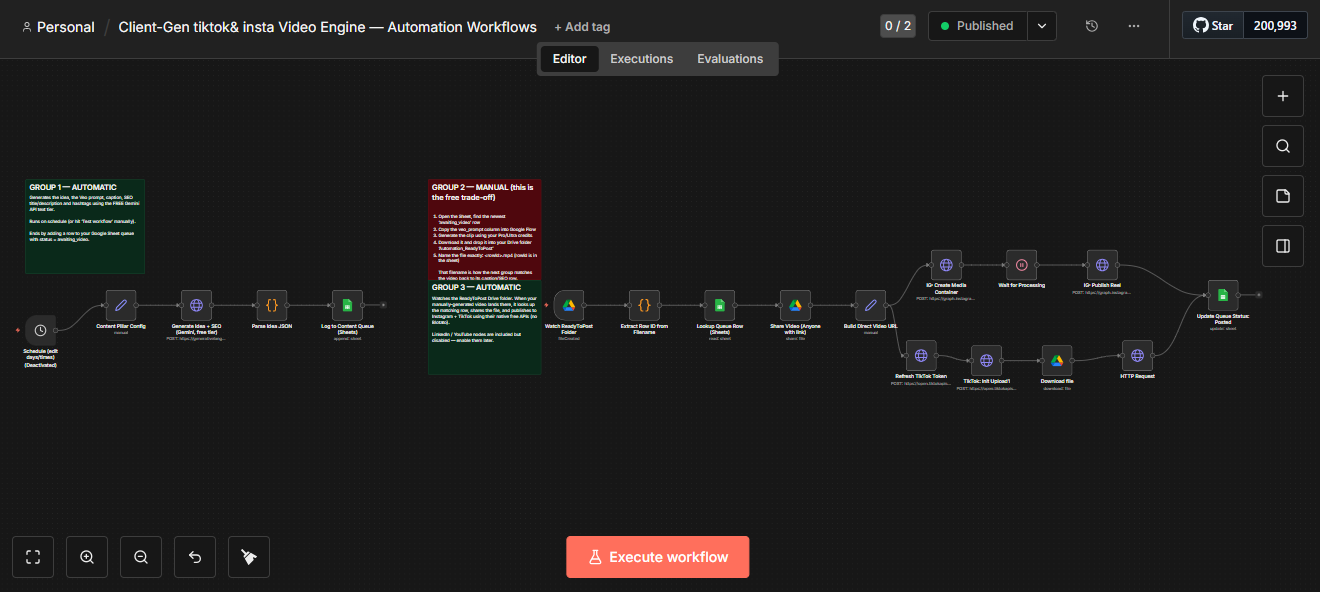Switch to the Executions tab
This screenshot has width=1320, height=592.
pos(642,59)
